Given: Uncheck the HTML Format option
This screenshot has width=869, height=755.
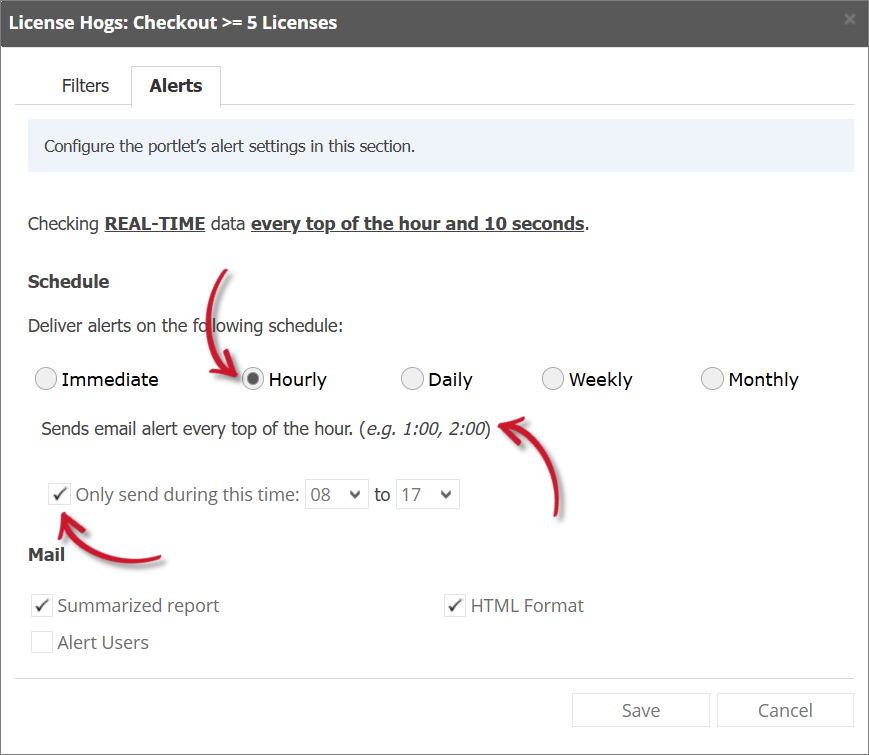Looking at the screenshot, I should coord(455,605).
